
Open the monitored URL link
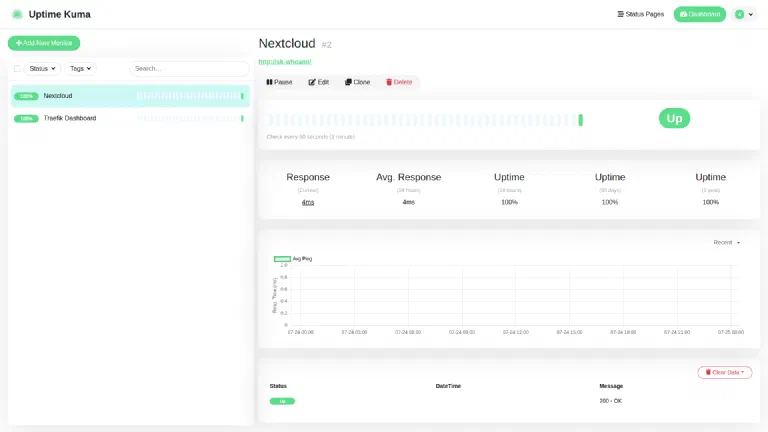tap(285, 62)
